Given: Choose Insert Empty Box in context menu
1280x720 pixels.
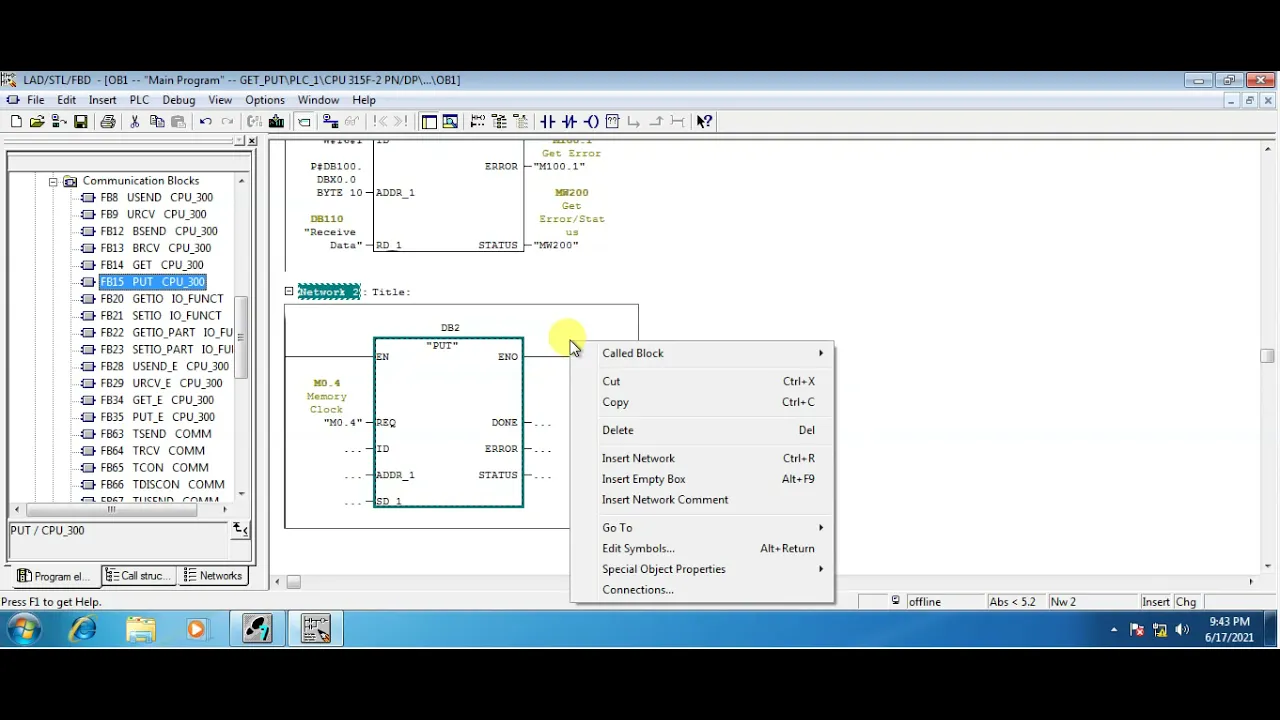Looking at the screenshot, I should (702, 479).
